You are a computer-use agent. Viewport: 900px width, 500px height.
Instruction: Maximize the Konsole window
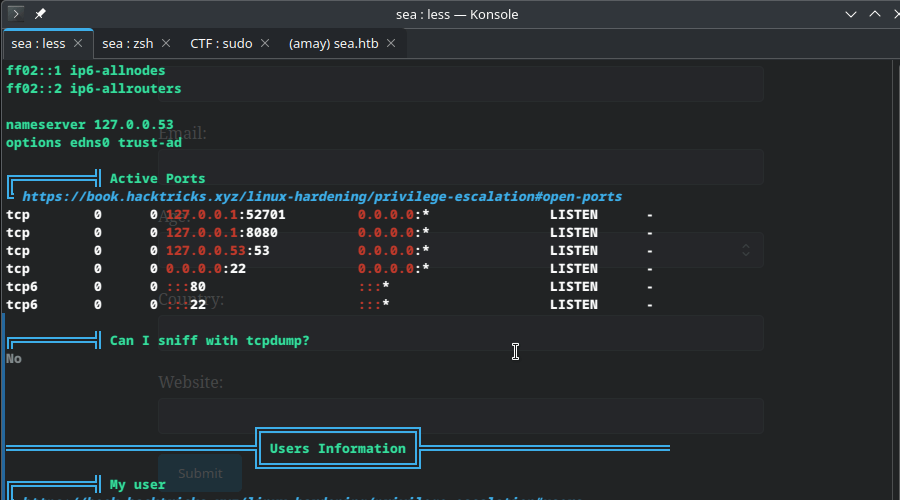(x=874, y=14)
